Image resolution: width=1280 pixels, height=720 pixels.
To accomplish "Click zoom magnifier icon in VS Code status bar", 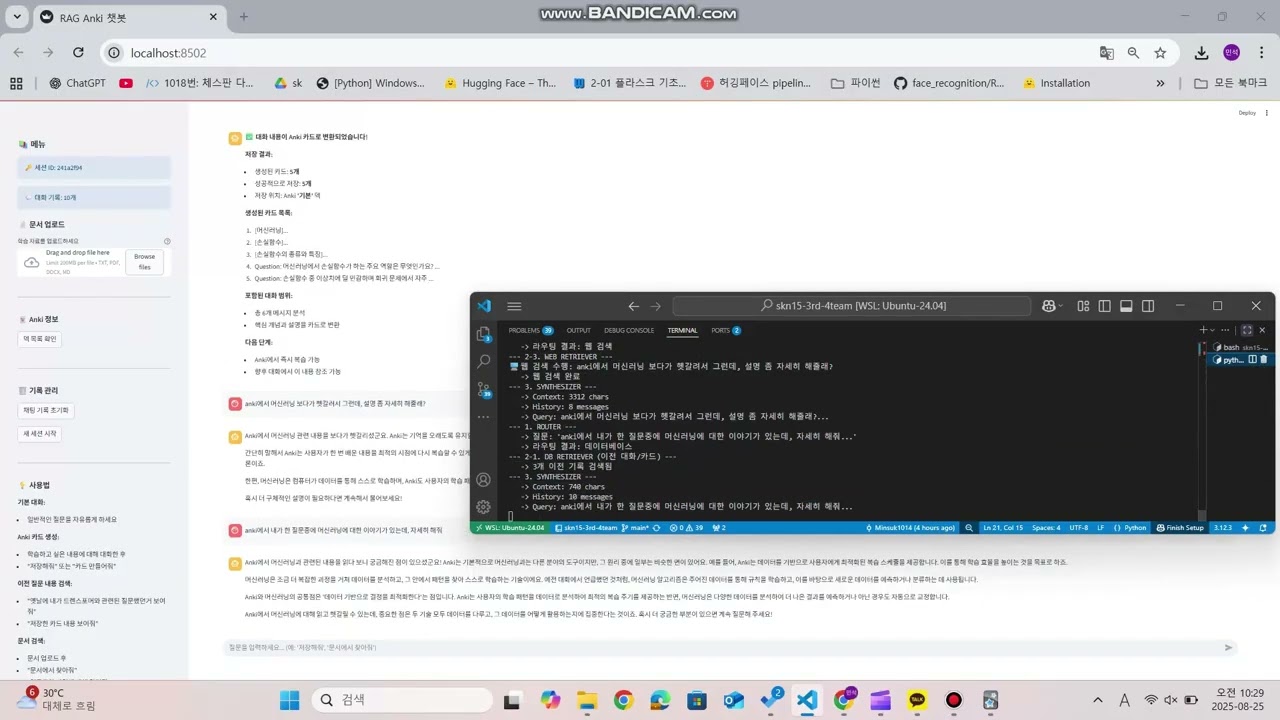I will coord(968,527).
